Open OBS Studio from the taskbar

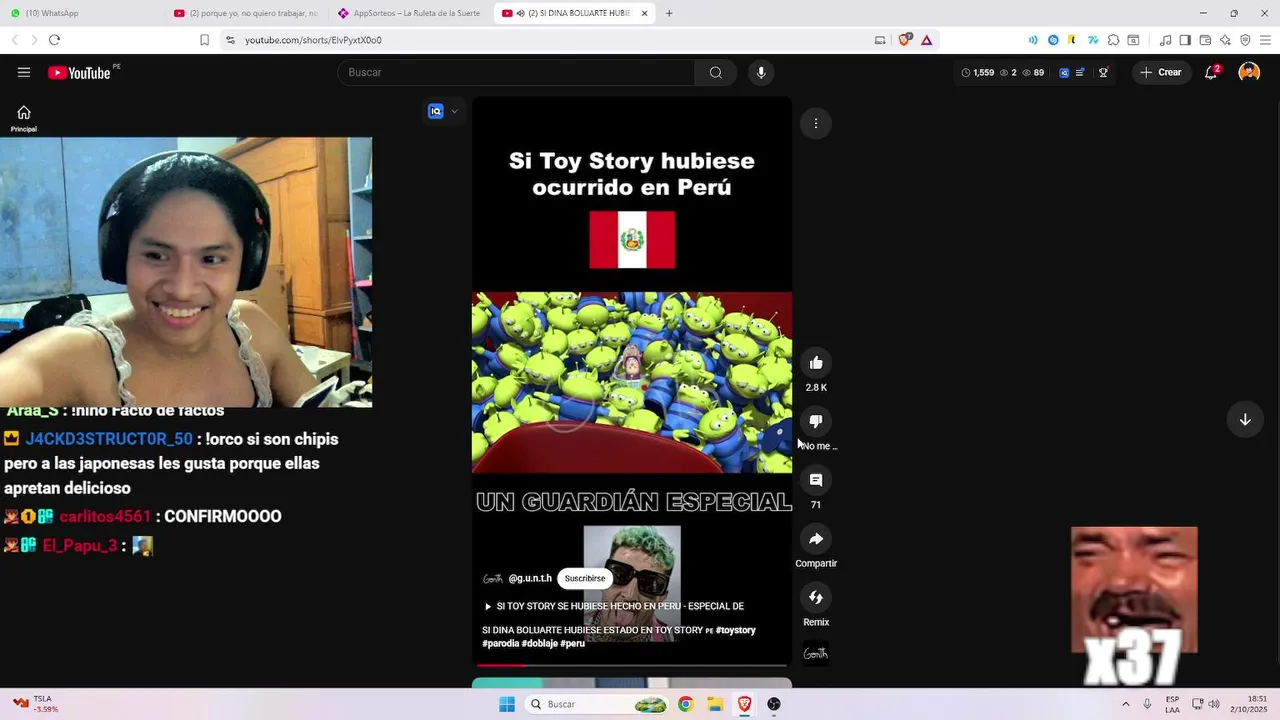coord(774,704)
